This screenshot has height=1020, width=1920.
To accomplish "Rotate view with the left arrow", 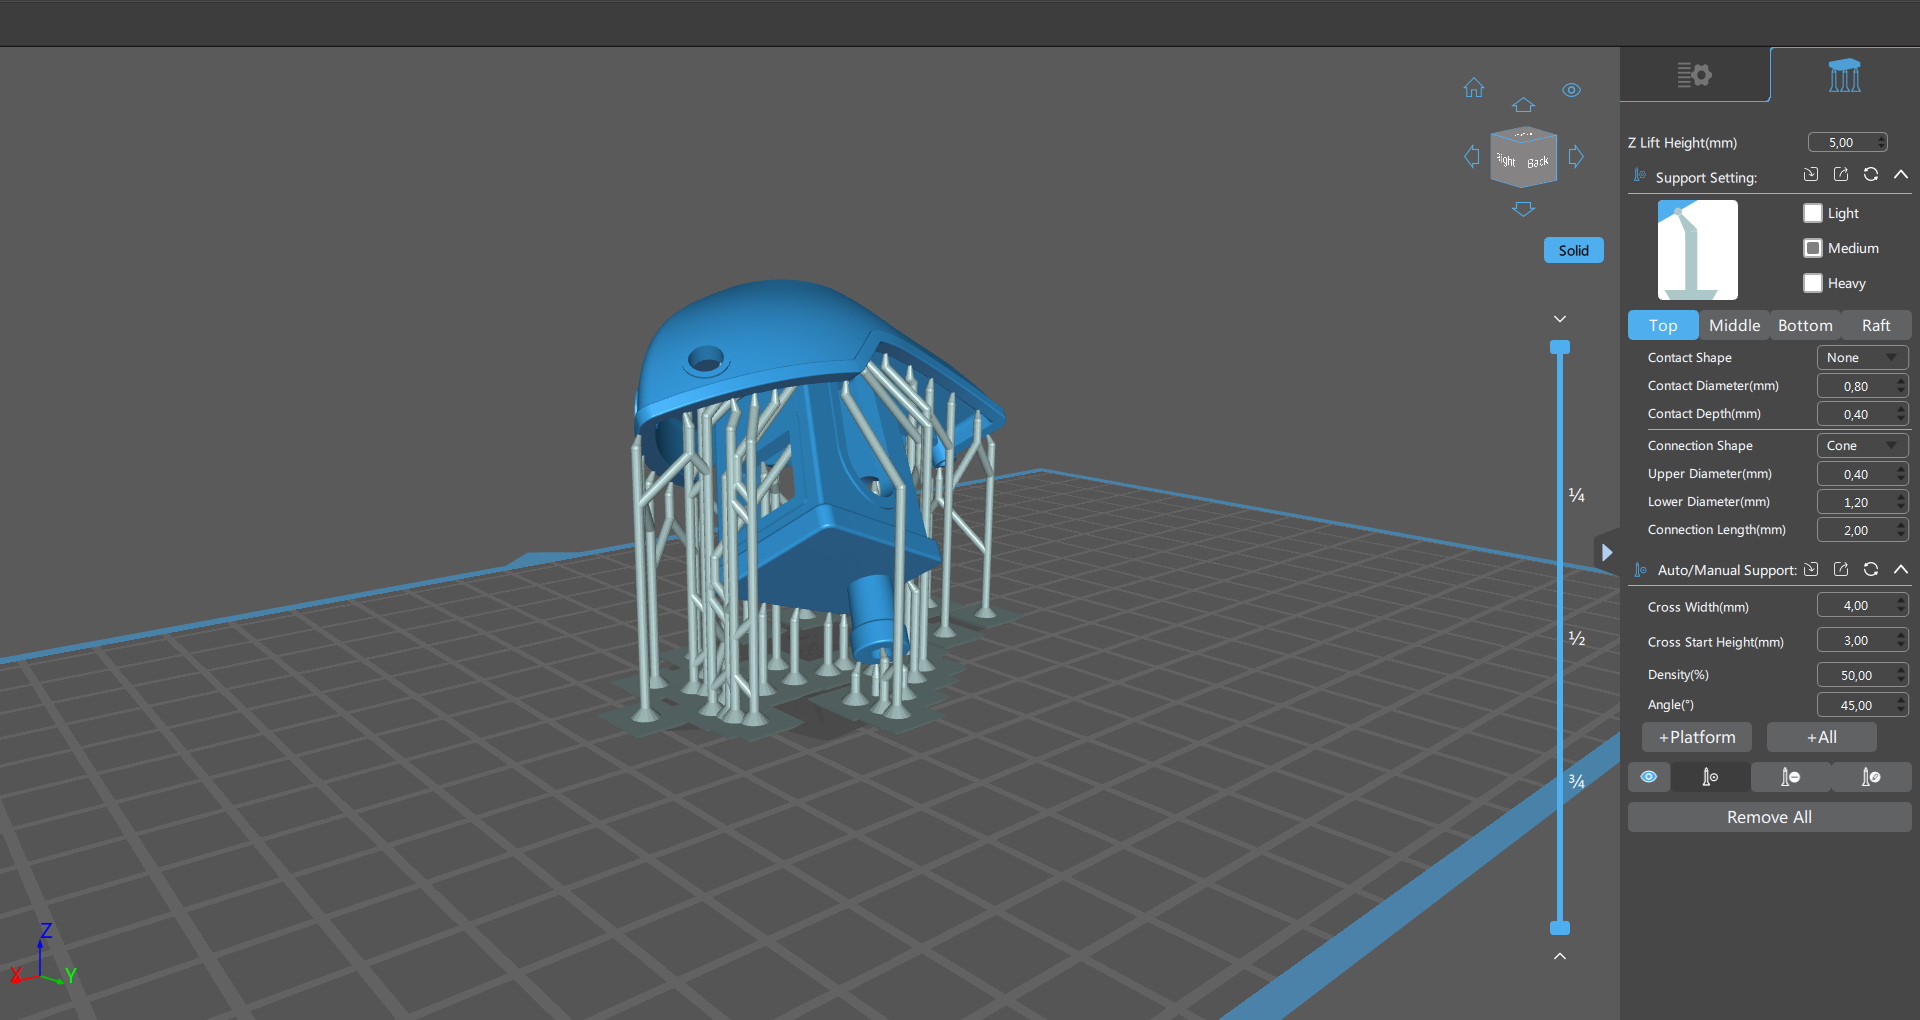I will [x=1472, y=156].
